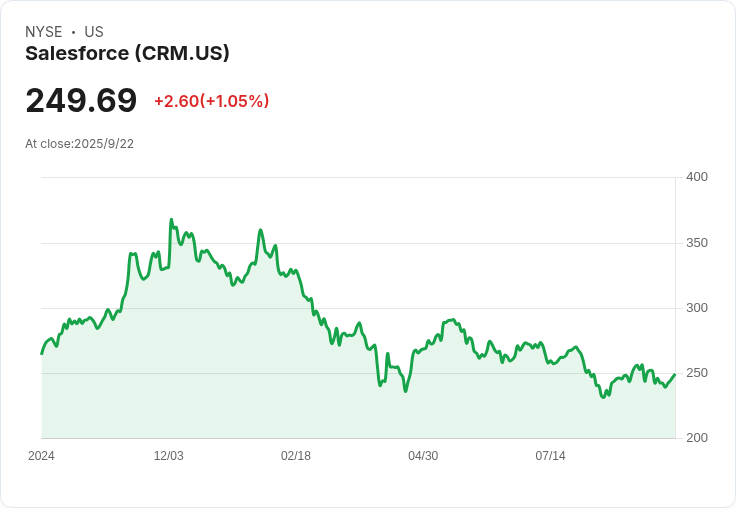Viewport: 736px width, 508px height.
Task: Click the NYSE exchange label
Action: click(44, 32)
